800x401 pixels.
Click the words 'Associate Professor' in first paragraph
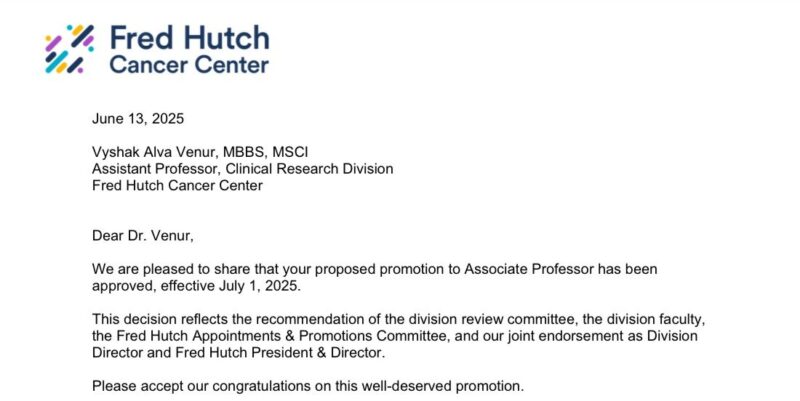coord(529,269)
